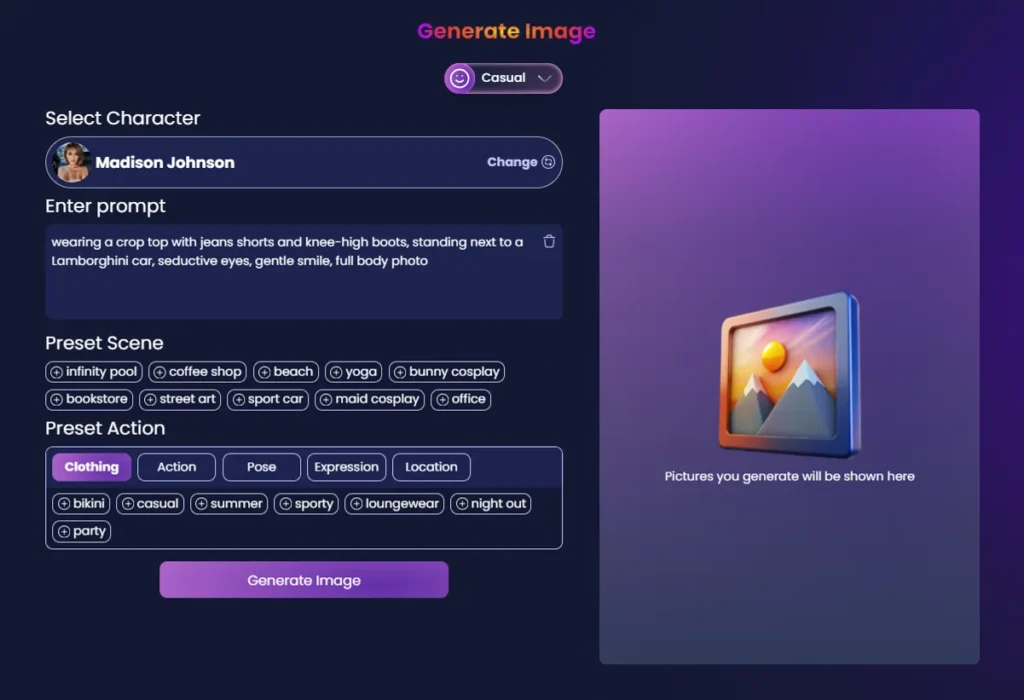This screenshot has height=700, width=1024.
Task: Open the Casual mood dropdown
Action: [542, 78]
